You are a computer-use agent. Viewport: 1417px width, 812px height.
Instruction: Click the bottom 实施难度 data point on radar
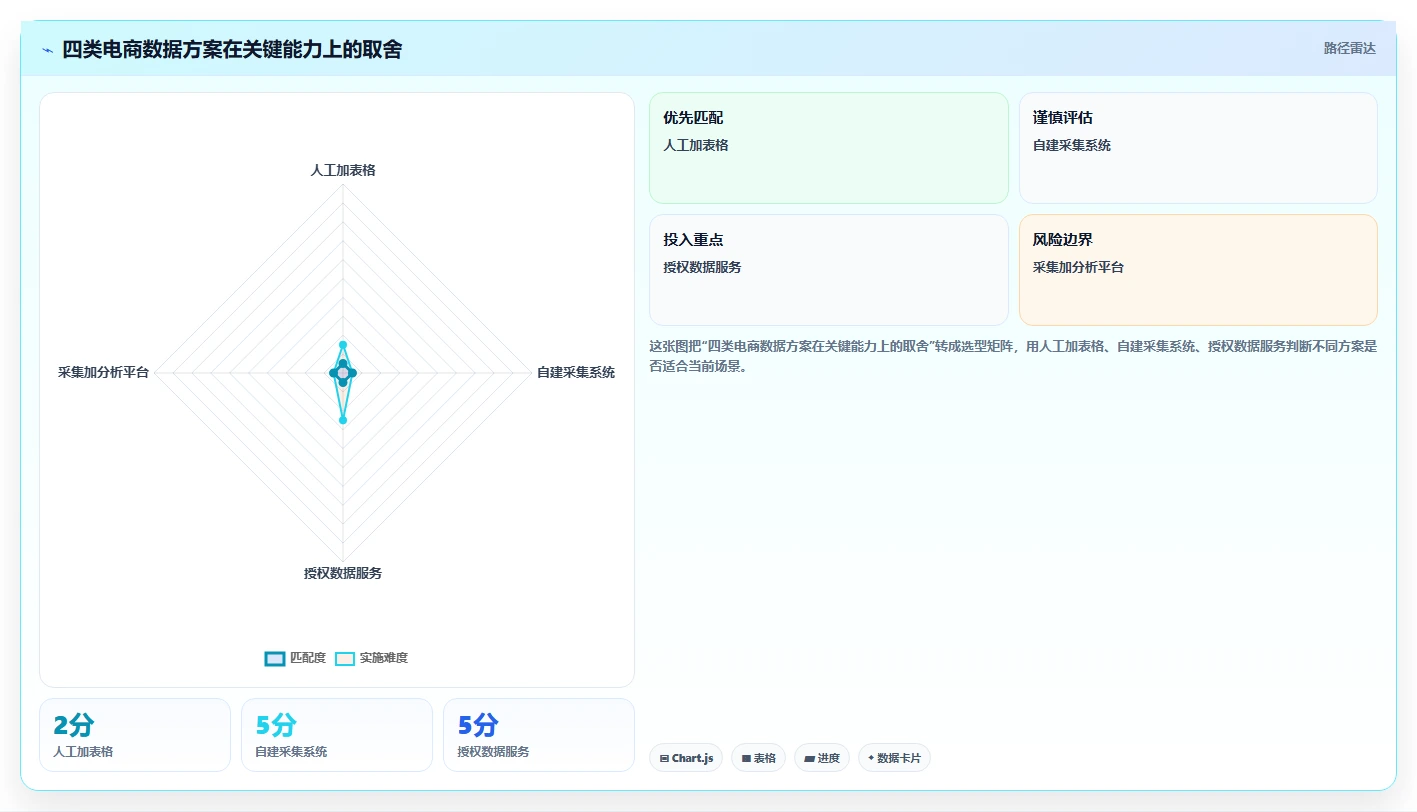click(x=343, y=420)
